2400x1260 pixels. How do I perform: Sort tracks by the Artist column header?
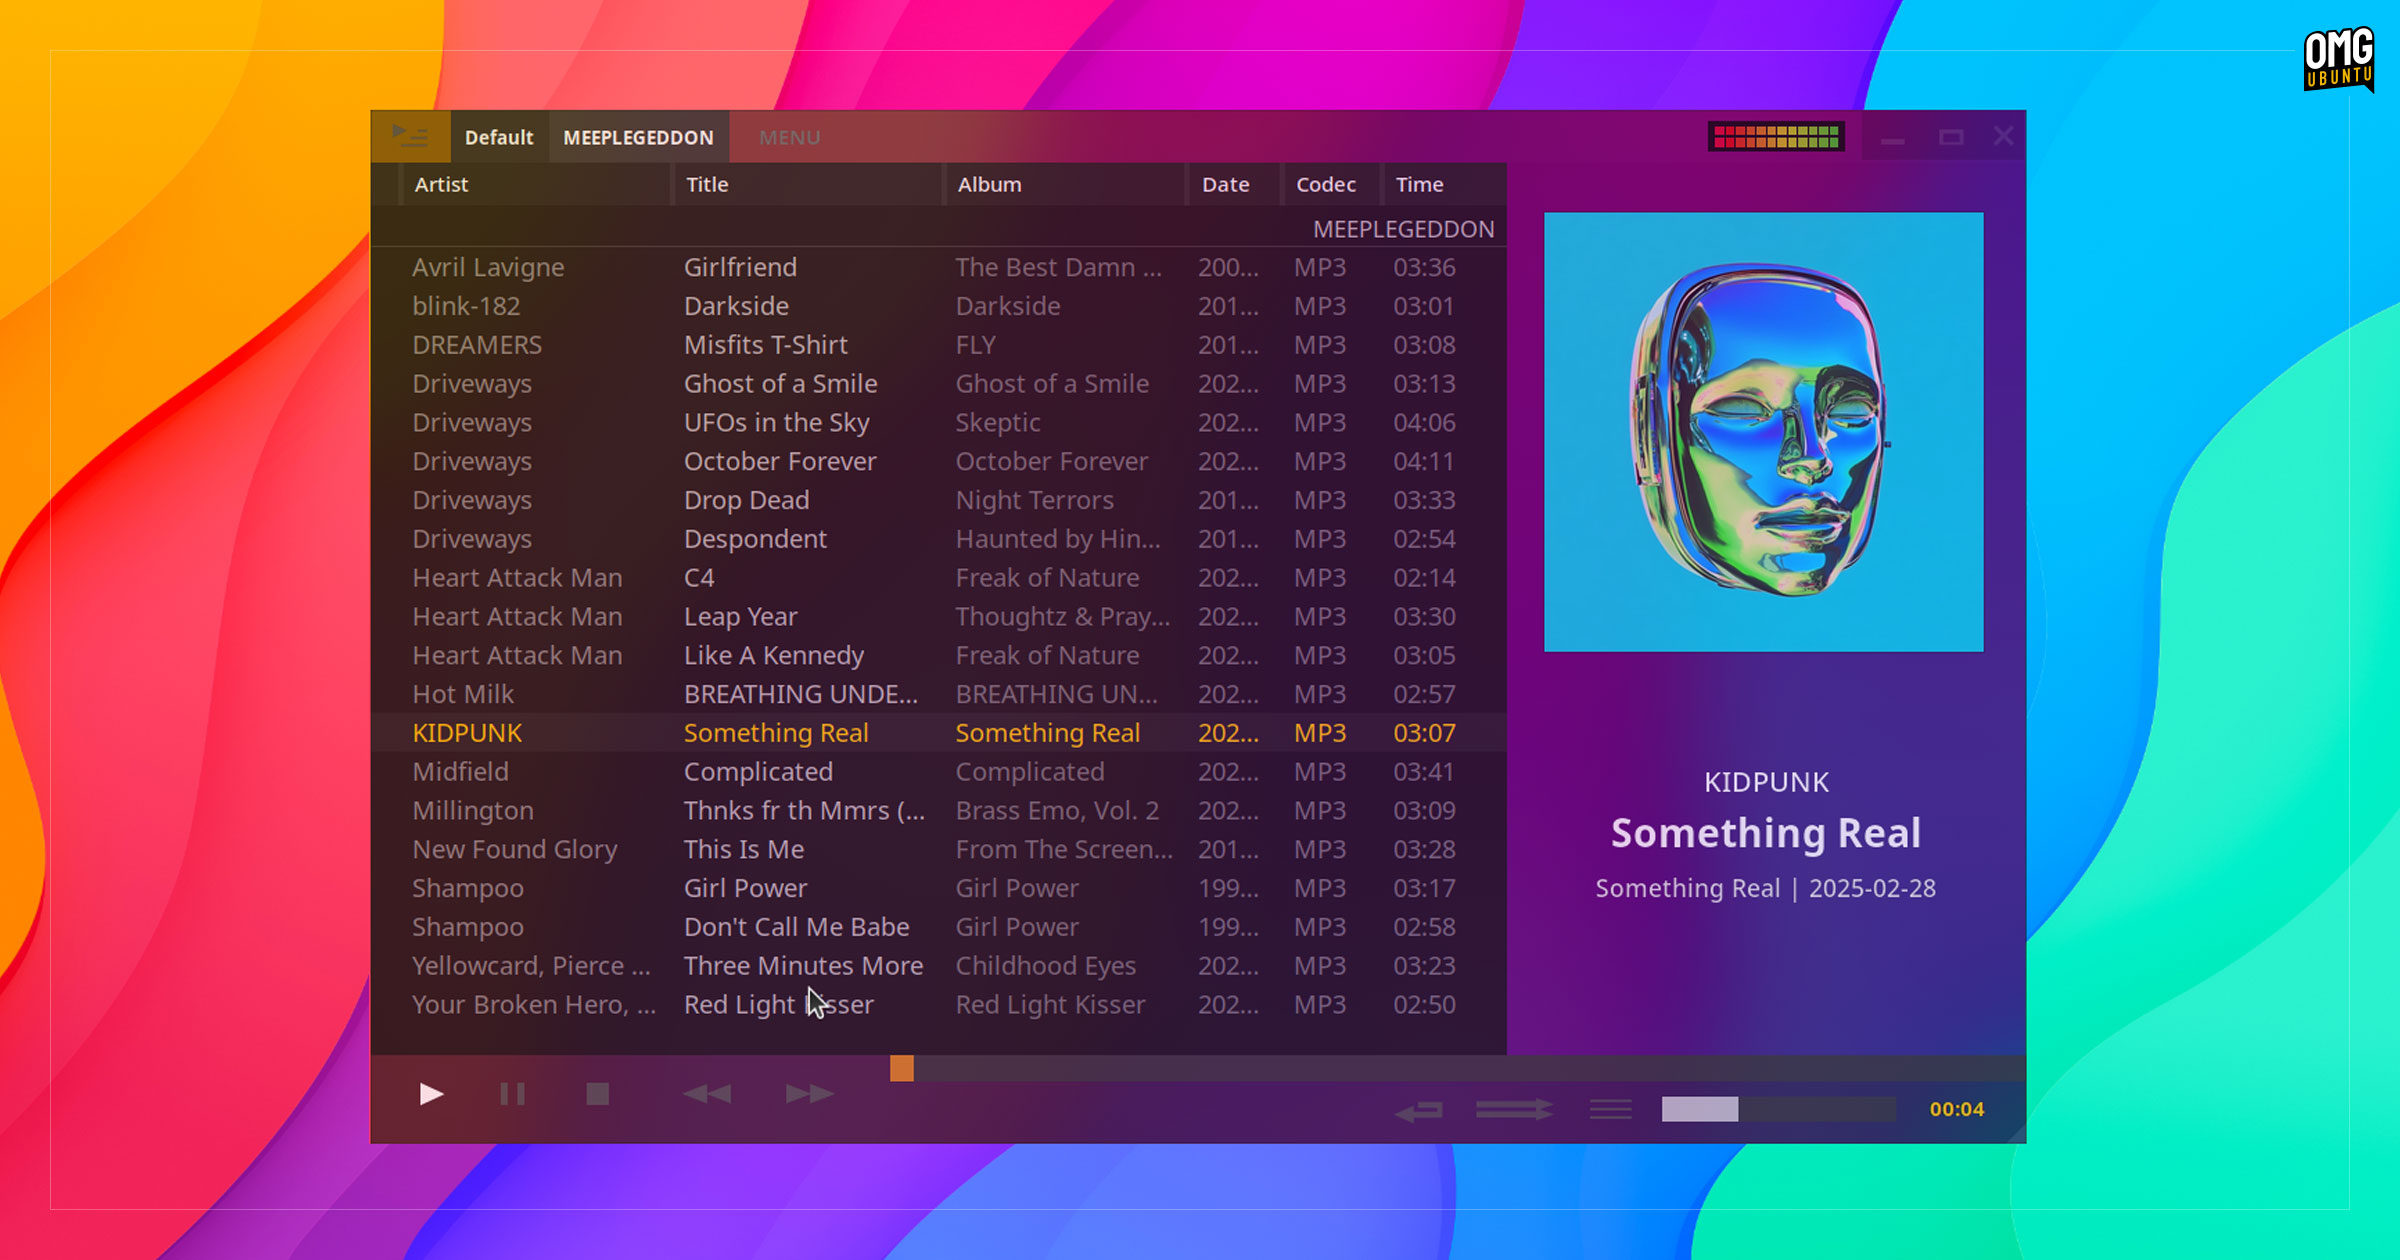point(440,184)
